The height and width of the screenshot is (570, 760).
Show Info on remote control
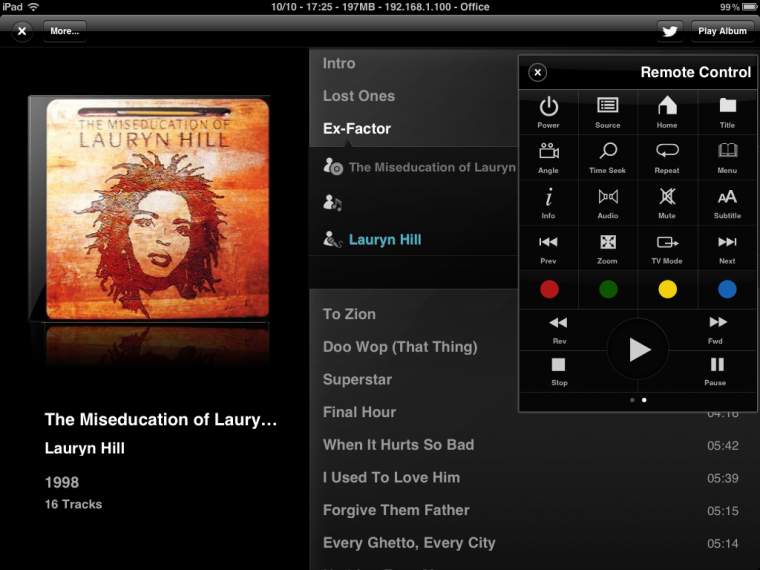point(548,203)
